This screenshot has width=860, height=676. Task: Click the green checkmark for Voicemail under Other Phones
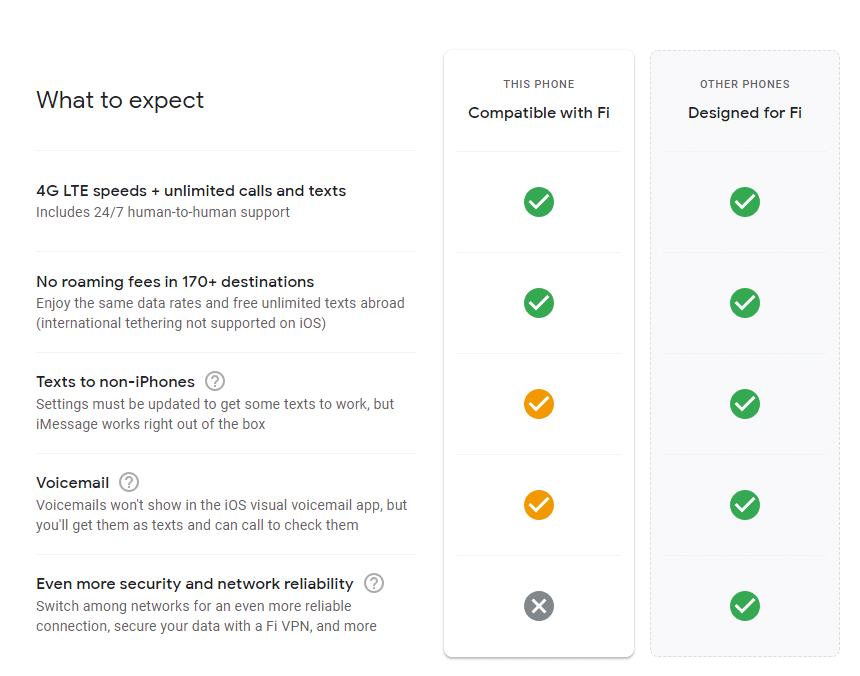coord(745,505)
